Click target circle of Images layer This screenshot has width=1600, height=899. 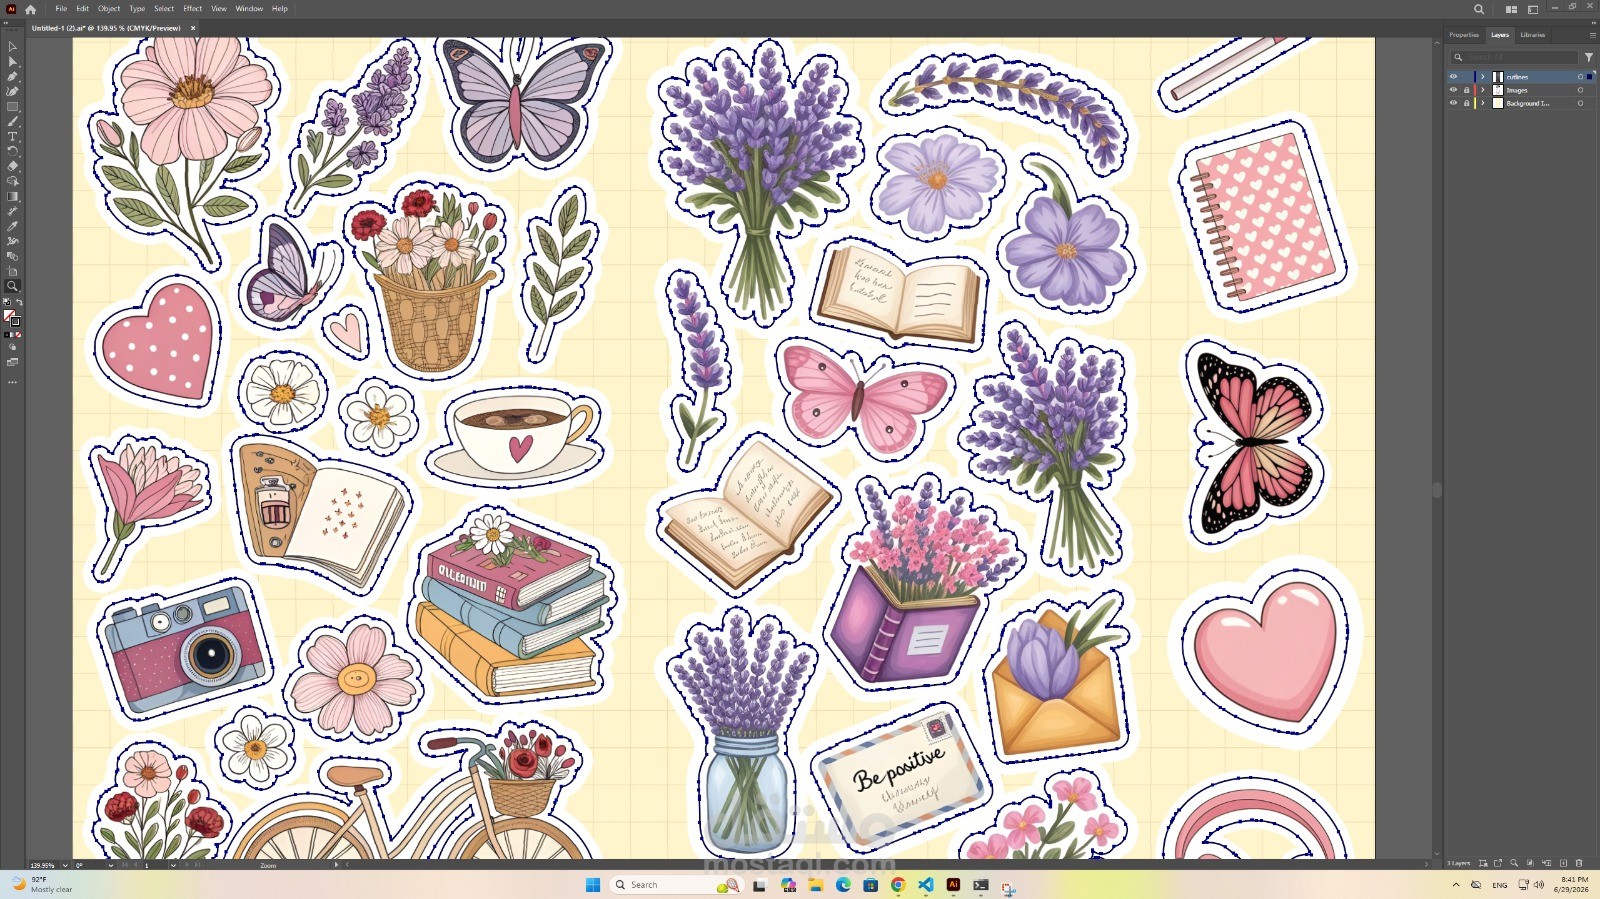[x=1580, y=90]
